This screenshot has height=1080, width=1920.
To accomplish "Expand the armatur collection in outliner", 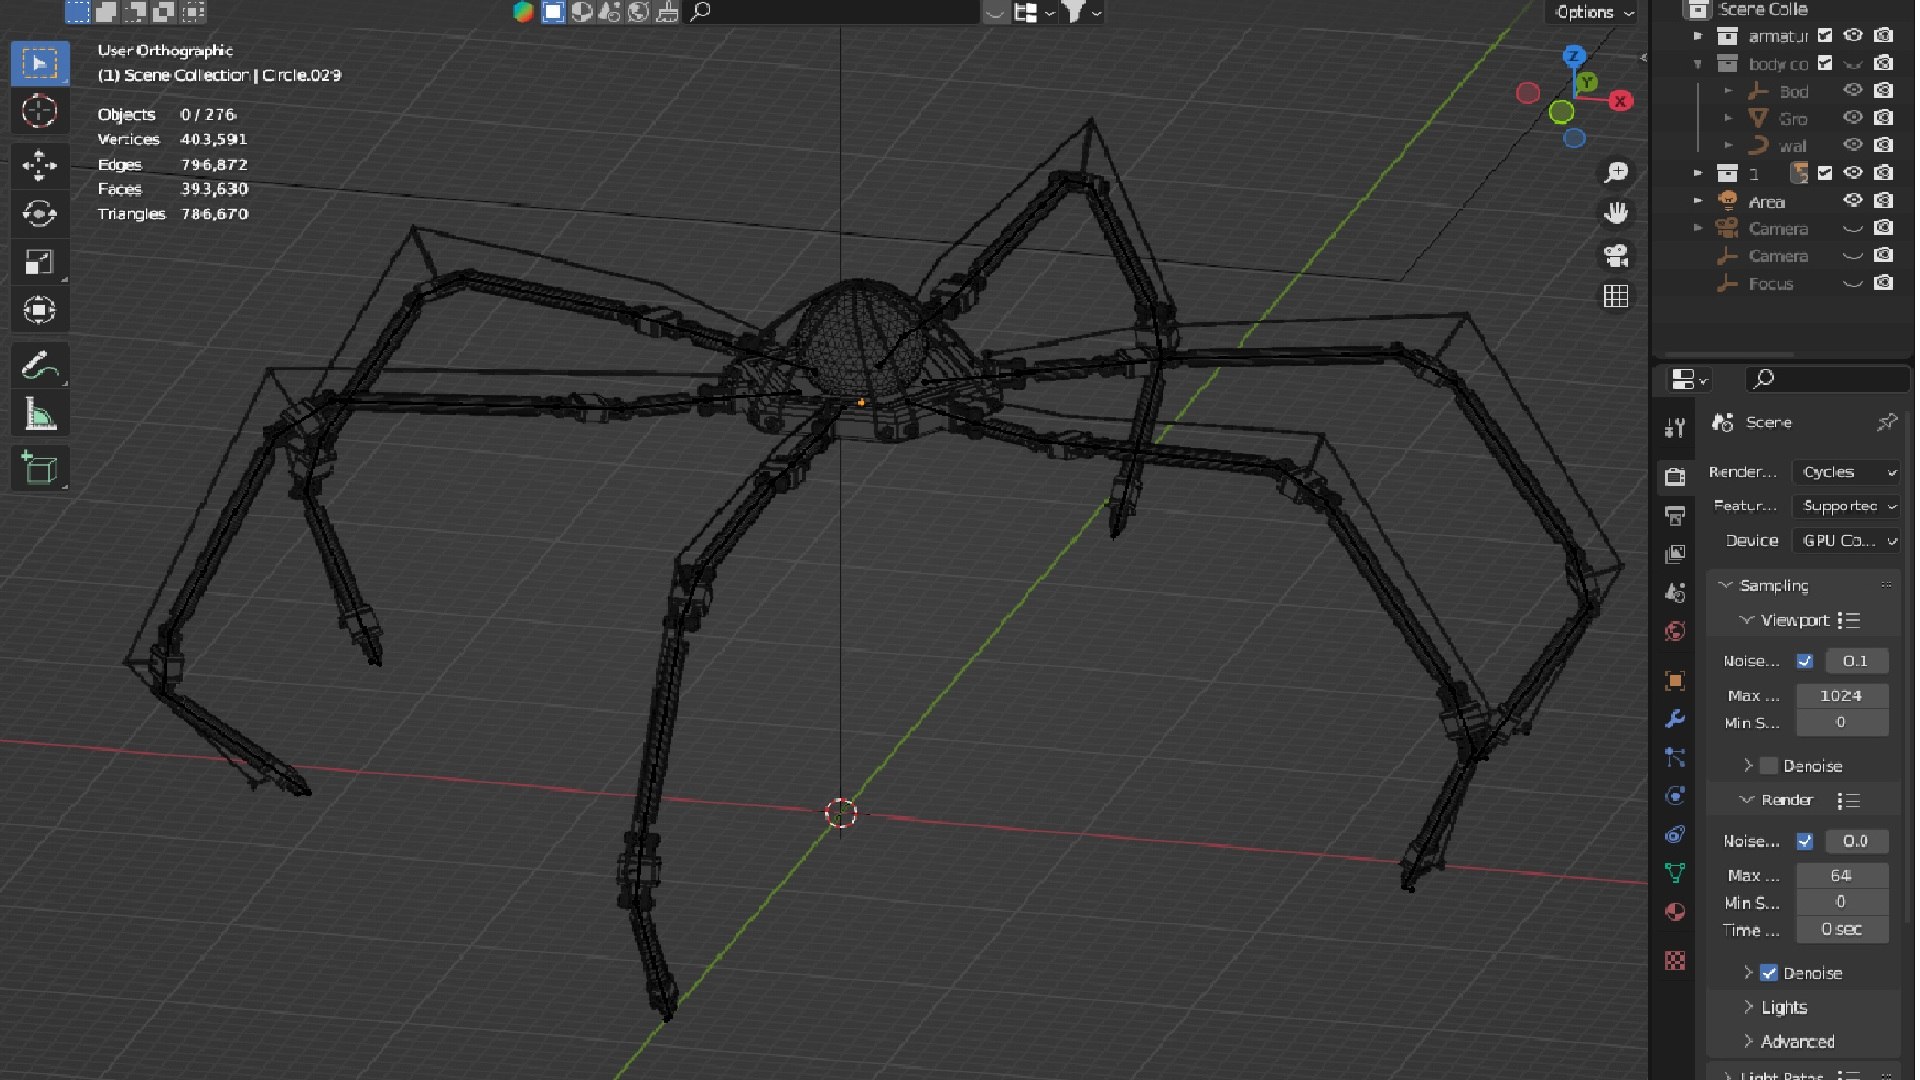I will click(x=1698, y=36).
